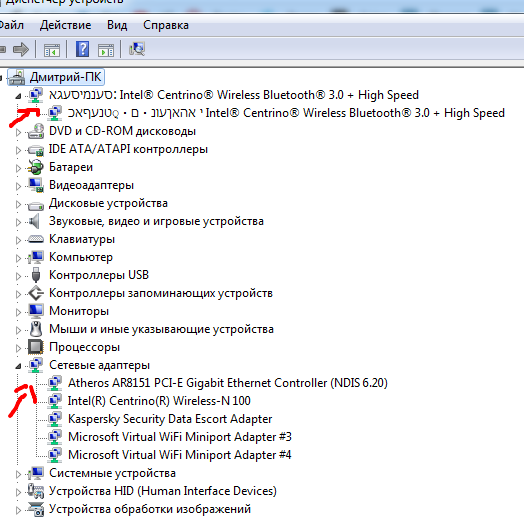Click icon of Virtual WiFi Miniport Adapter #3
Viewport: 524px width, 528px height.
[x=55, y=437]
